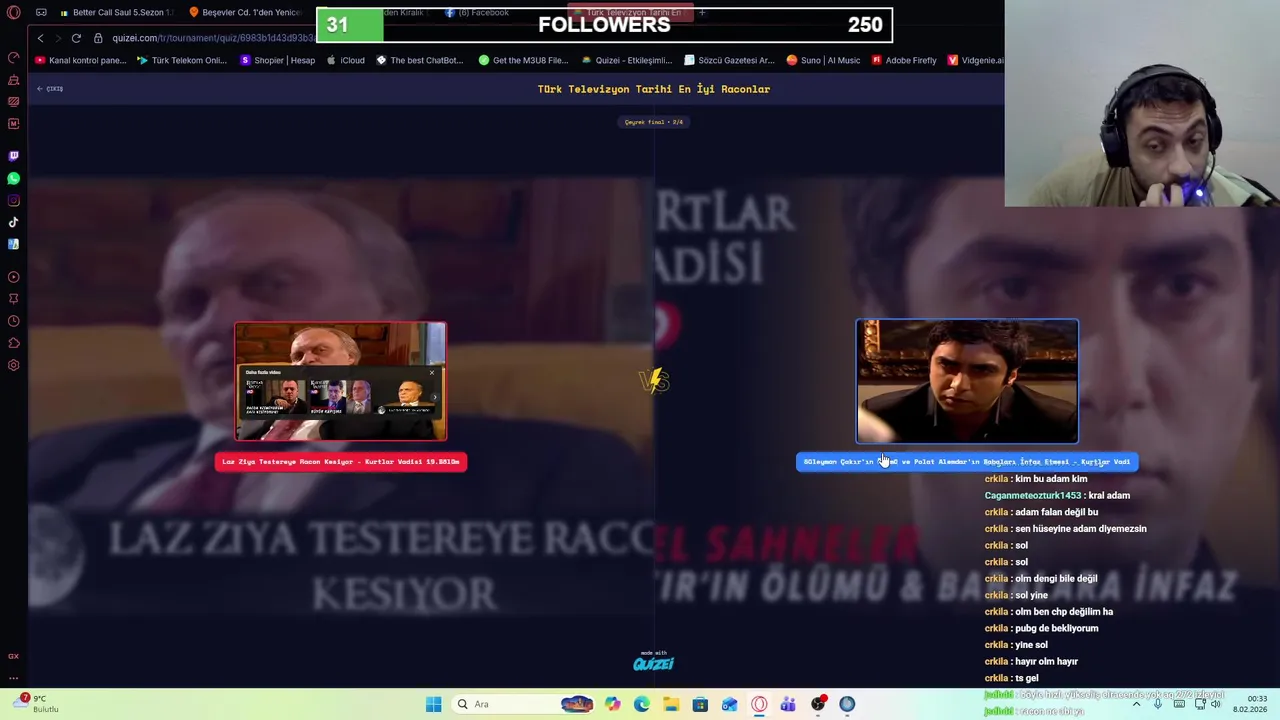Open Microsoft Store from taskbar
The width and height of the screenshot is (1280, 720).
point(700,704)
